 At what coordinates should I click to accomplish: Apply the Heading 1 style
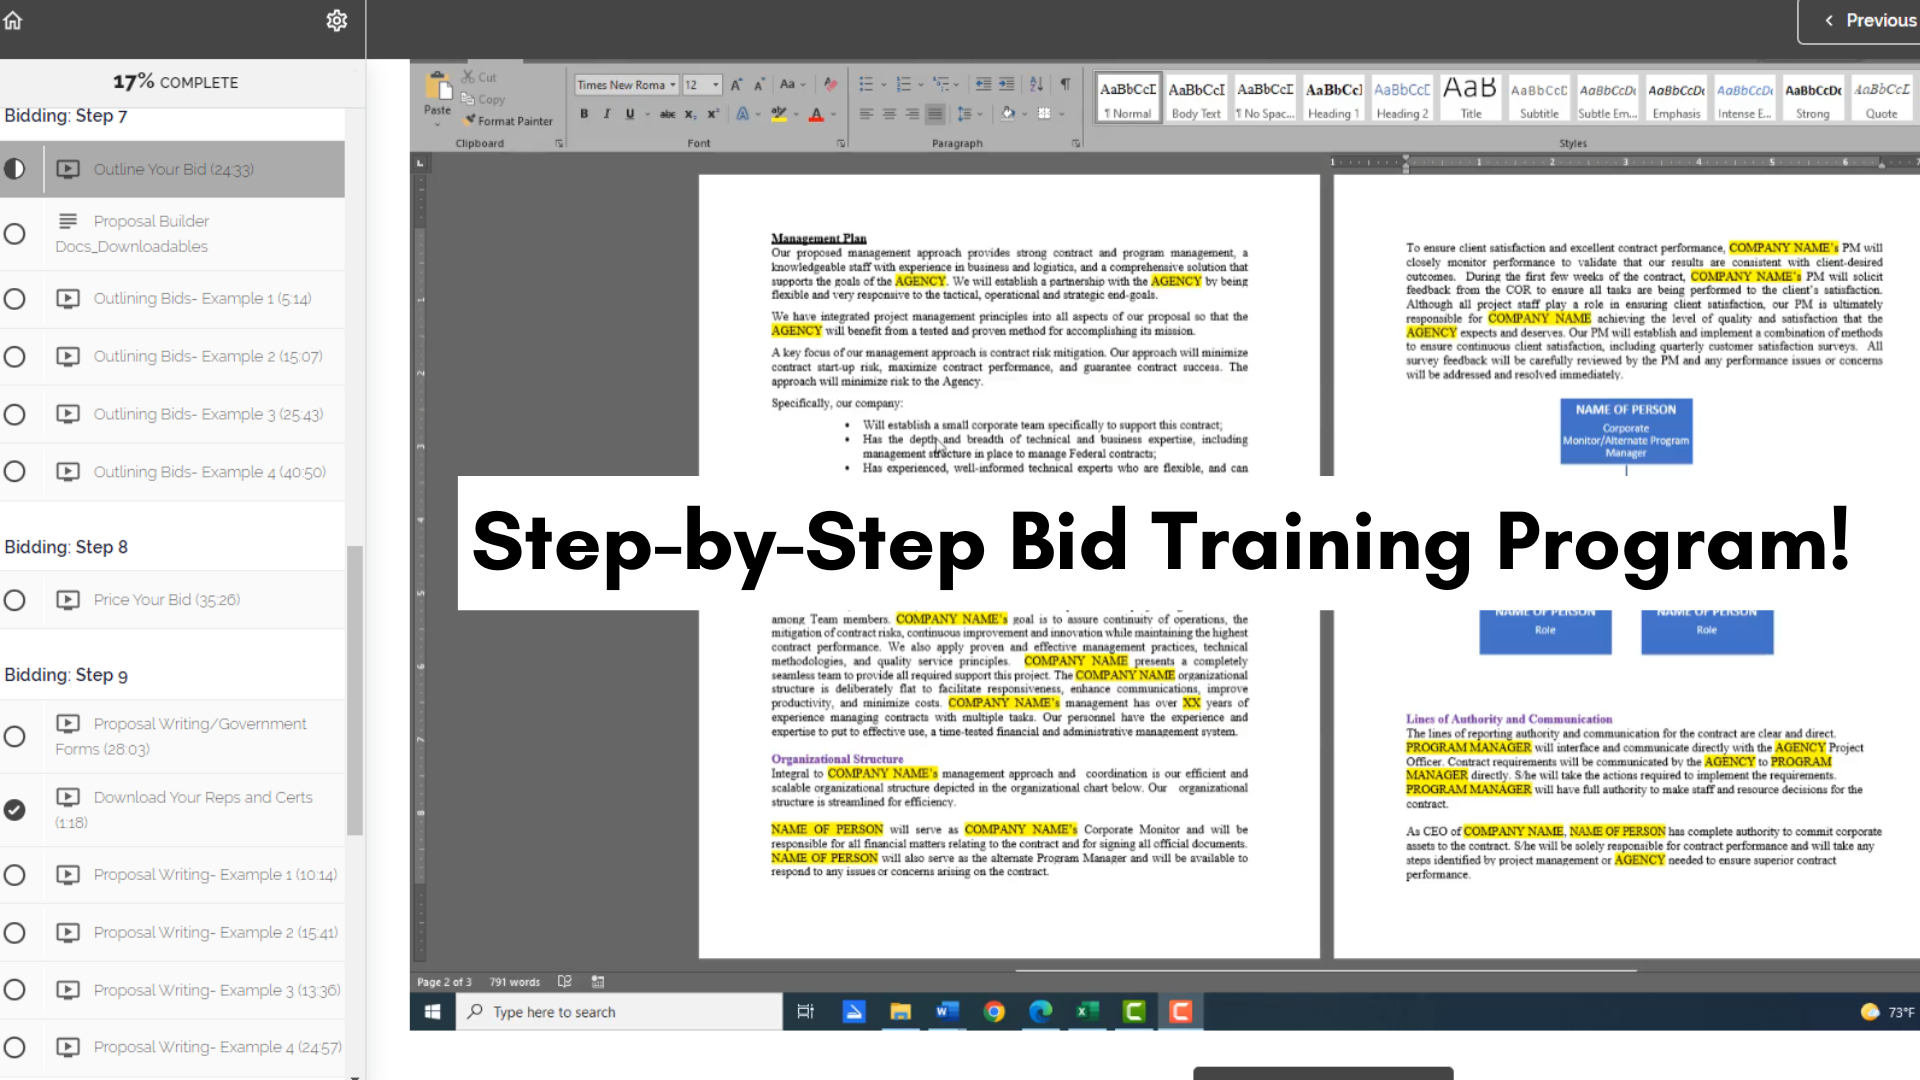pyautogui.click(x=1333, y=98)
